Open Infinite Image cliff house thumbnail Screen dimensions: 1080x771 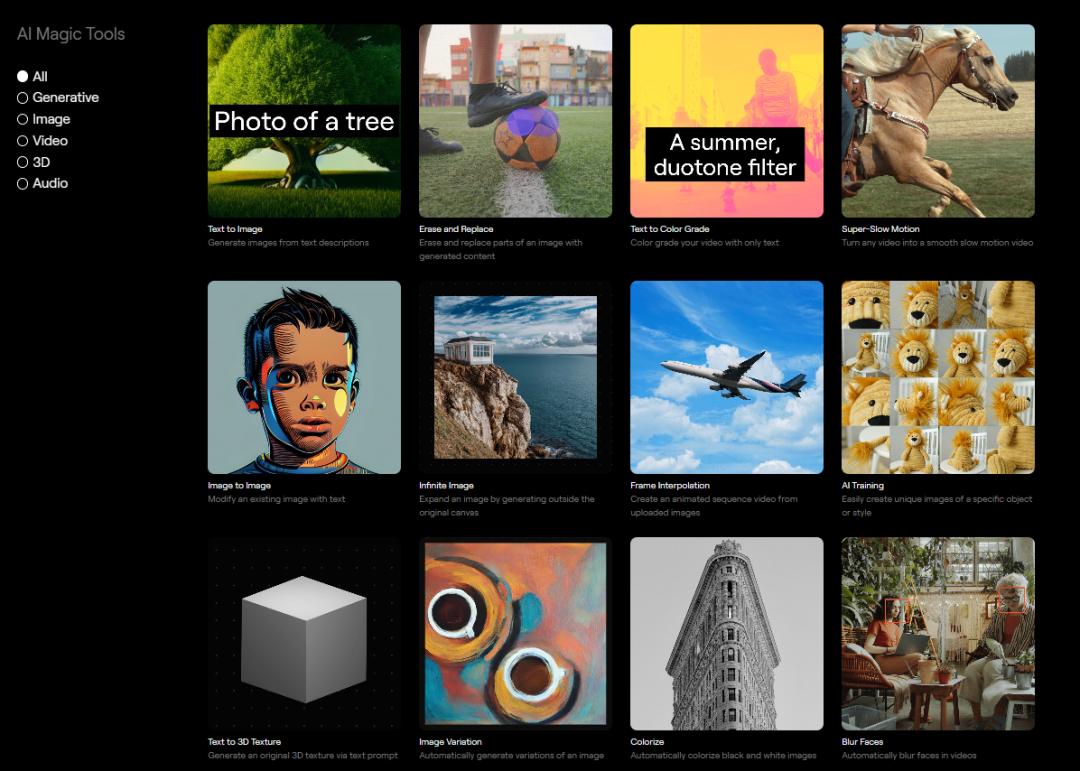pos(515,377)
